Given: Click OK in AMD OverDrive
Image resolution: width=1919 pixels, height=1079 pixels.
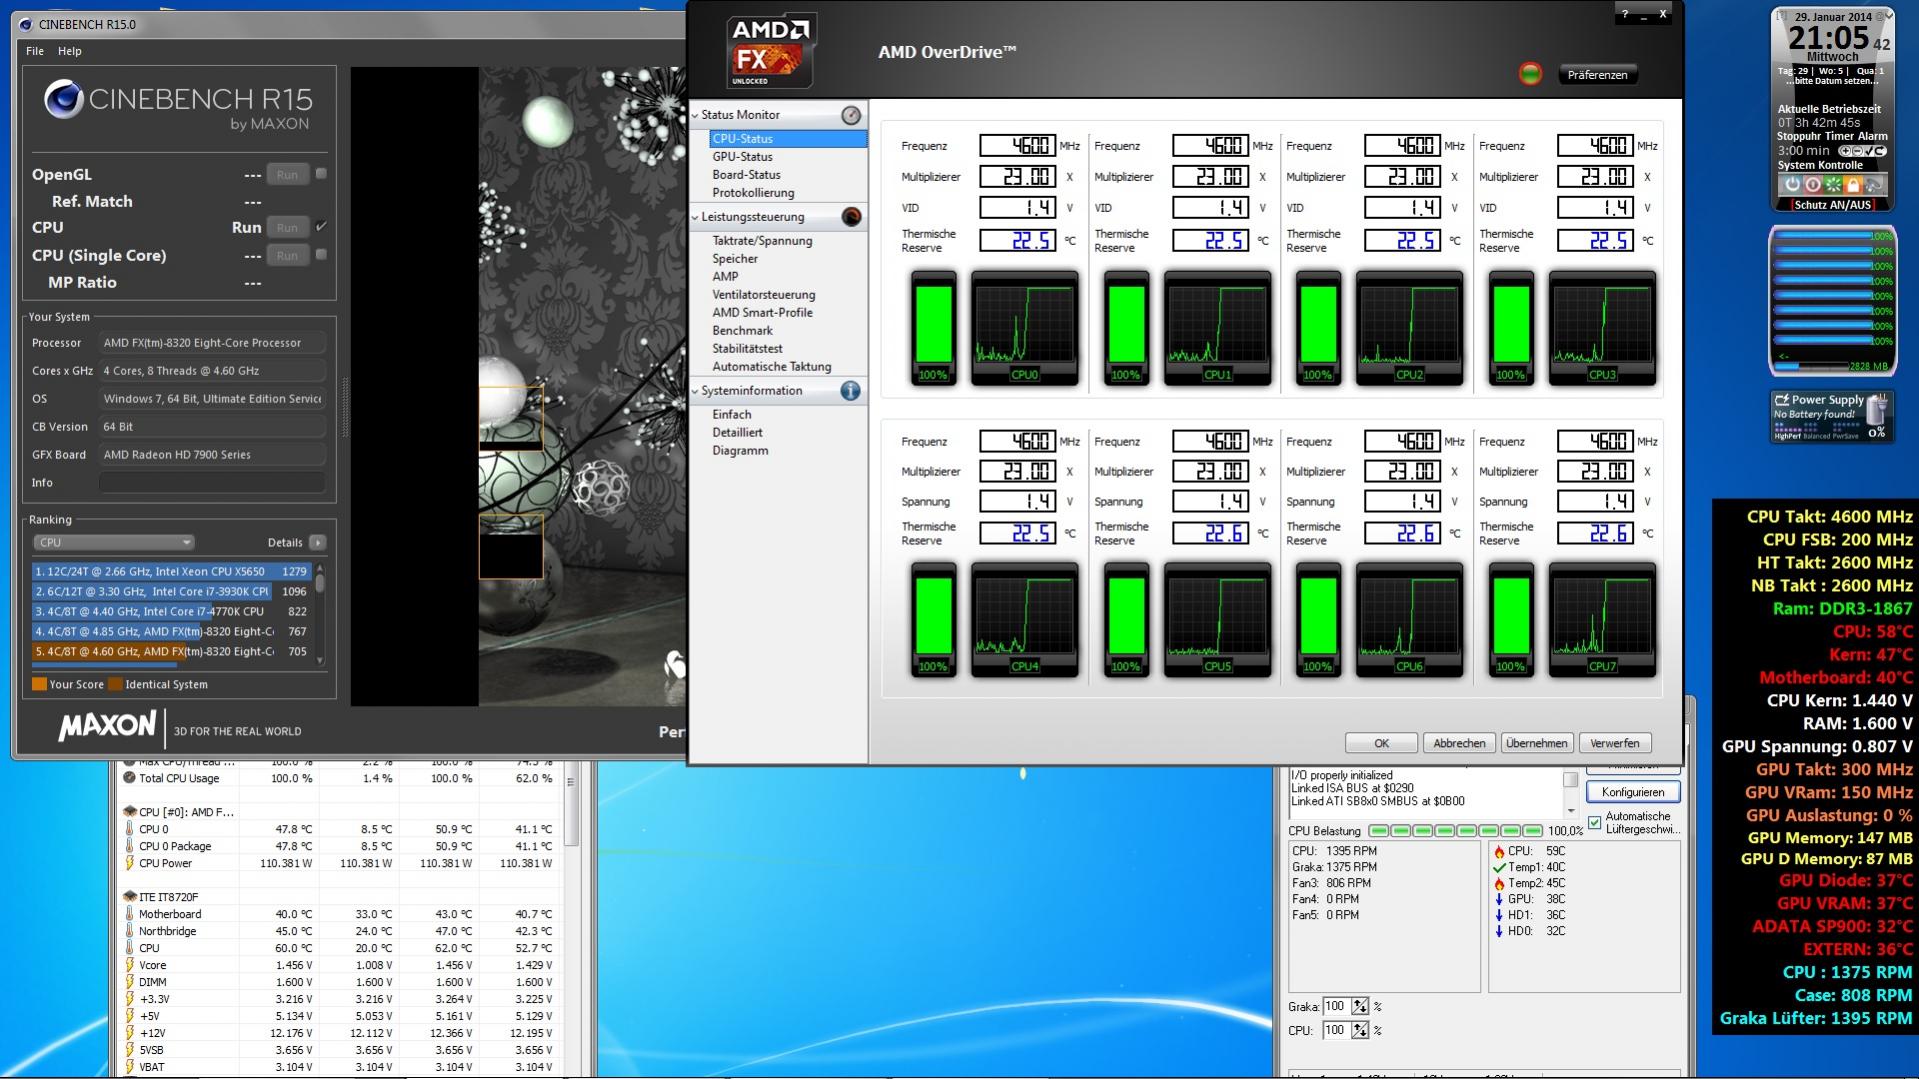Looking at the screenshot, I should point(1381,743).
